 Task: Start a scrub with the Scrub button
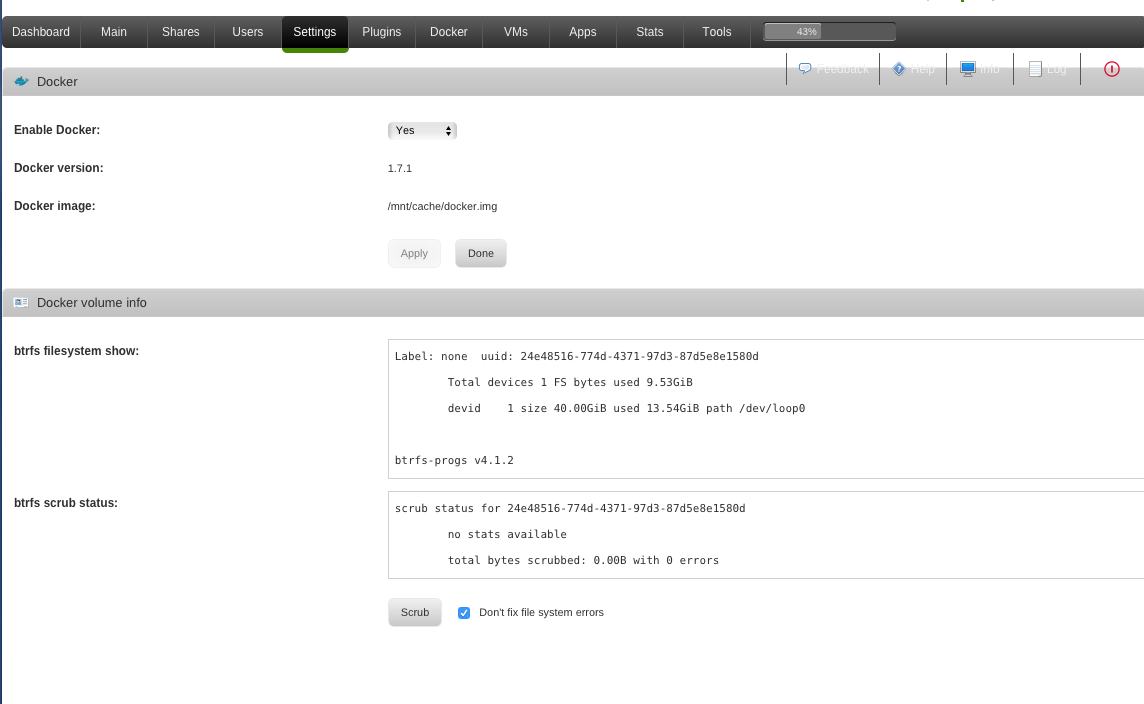(x=414, y=612)
